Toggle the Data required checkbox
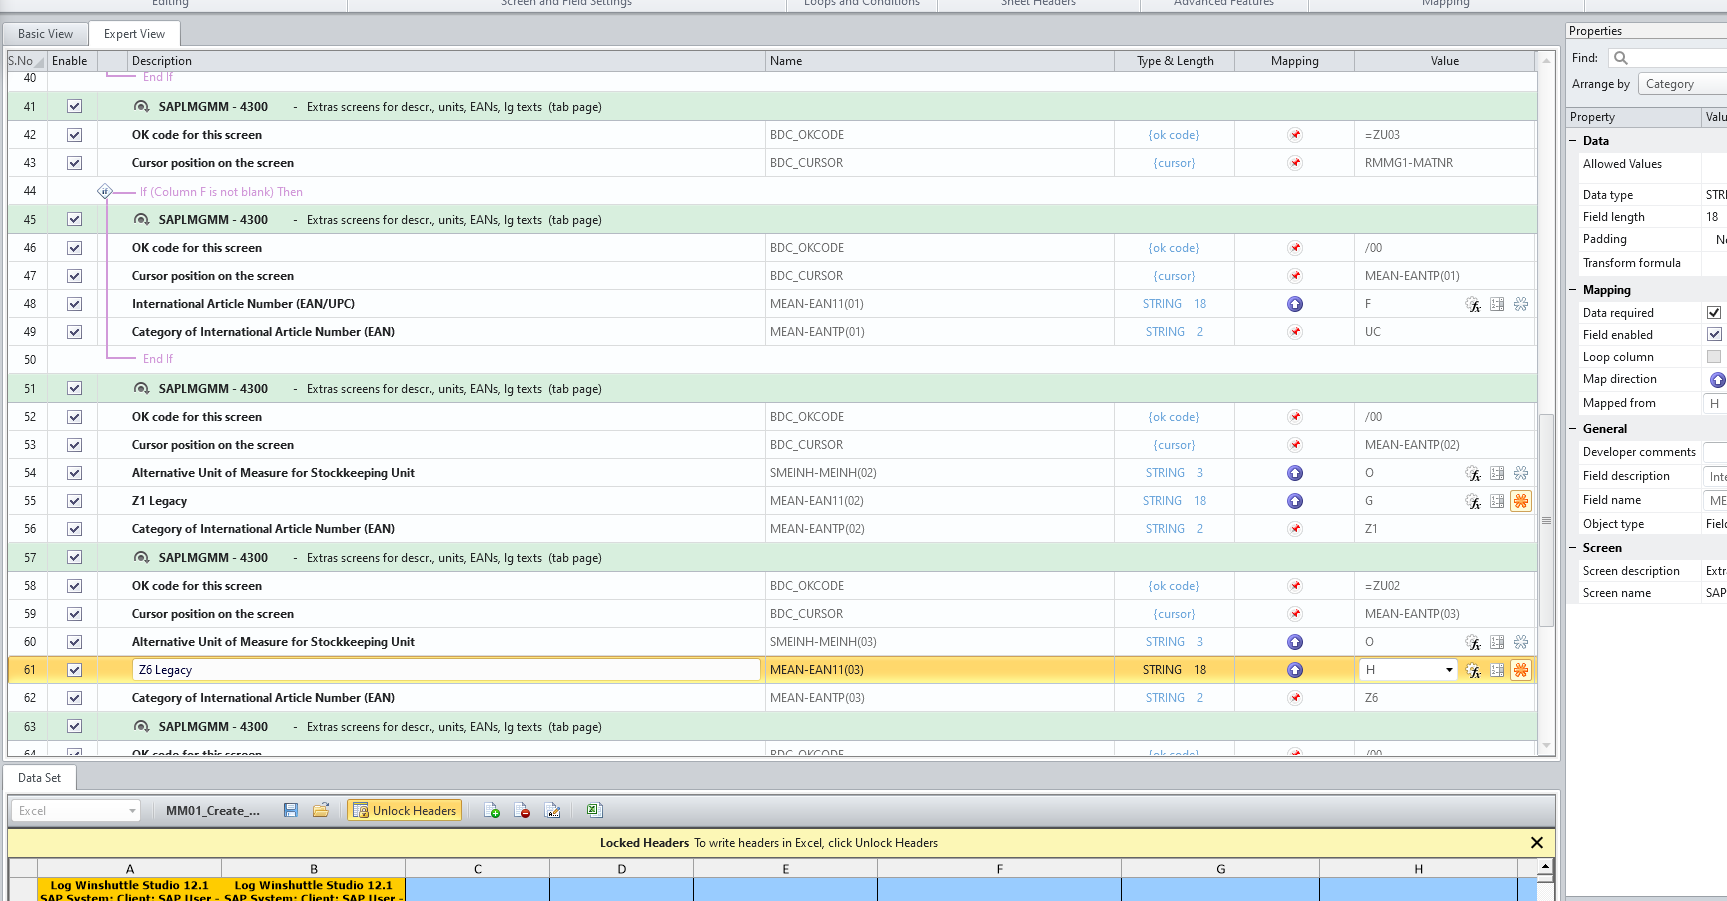This screenshot has height=901, width=1727. [x=1714, y=313]
